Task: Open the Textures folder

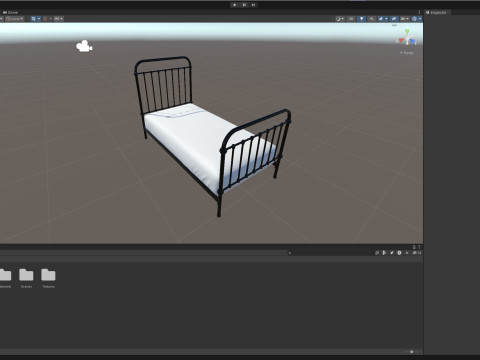Action: pos(48,278)
